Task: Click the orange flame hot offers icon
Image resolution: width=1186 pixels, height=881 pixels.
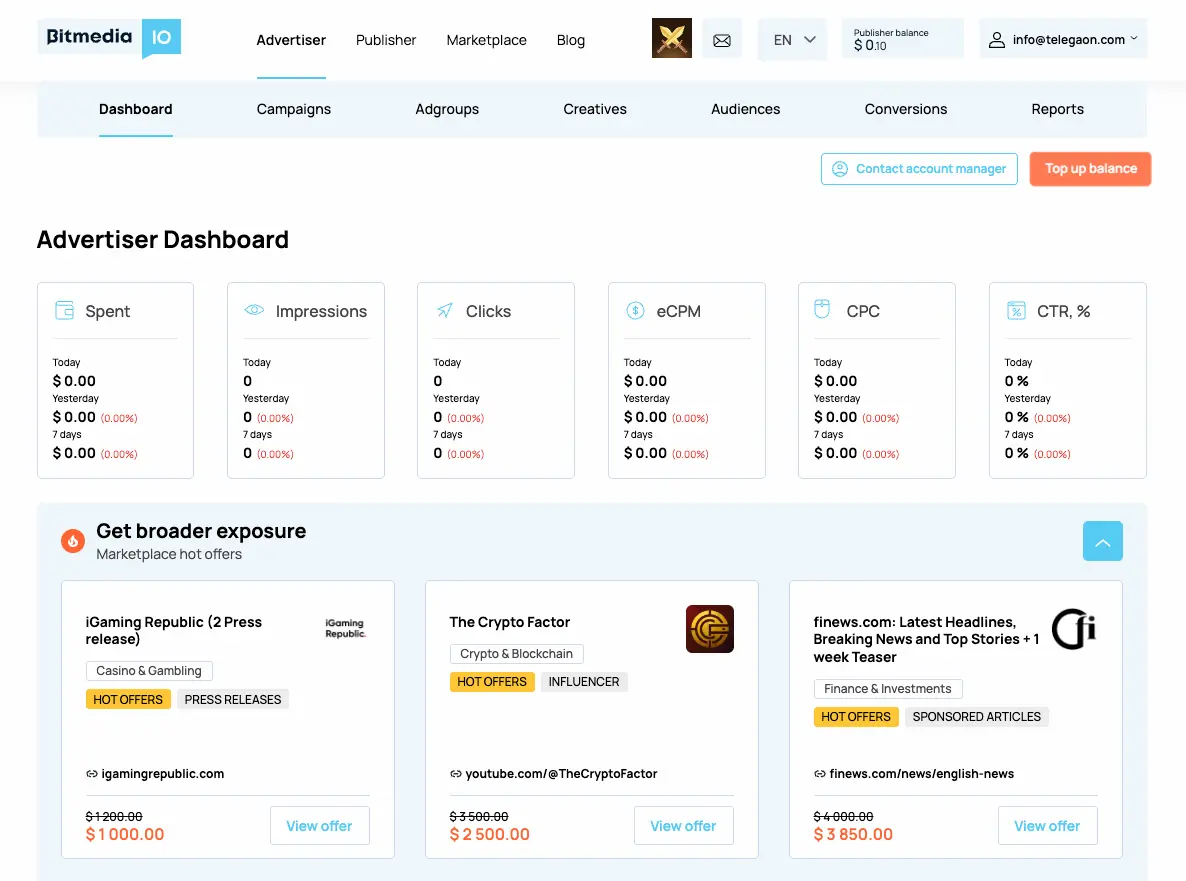Action: 73,541
